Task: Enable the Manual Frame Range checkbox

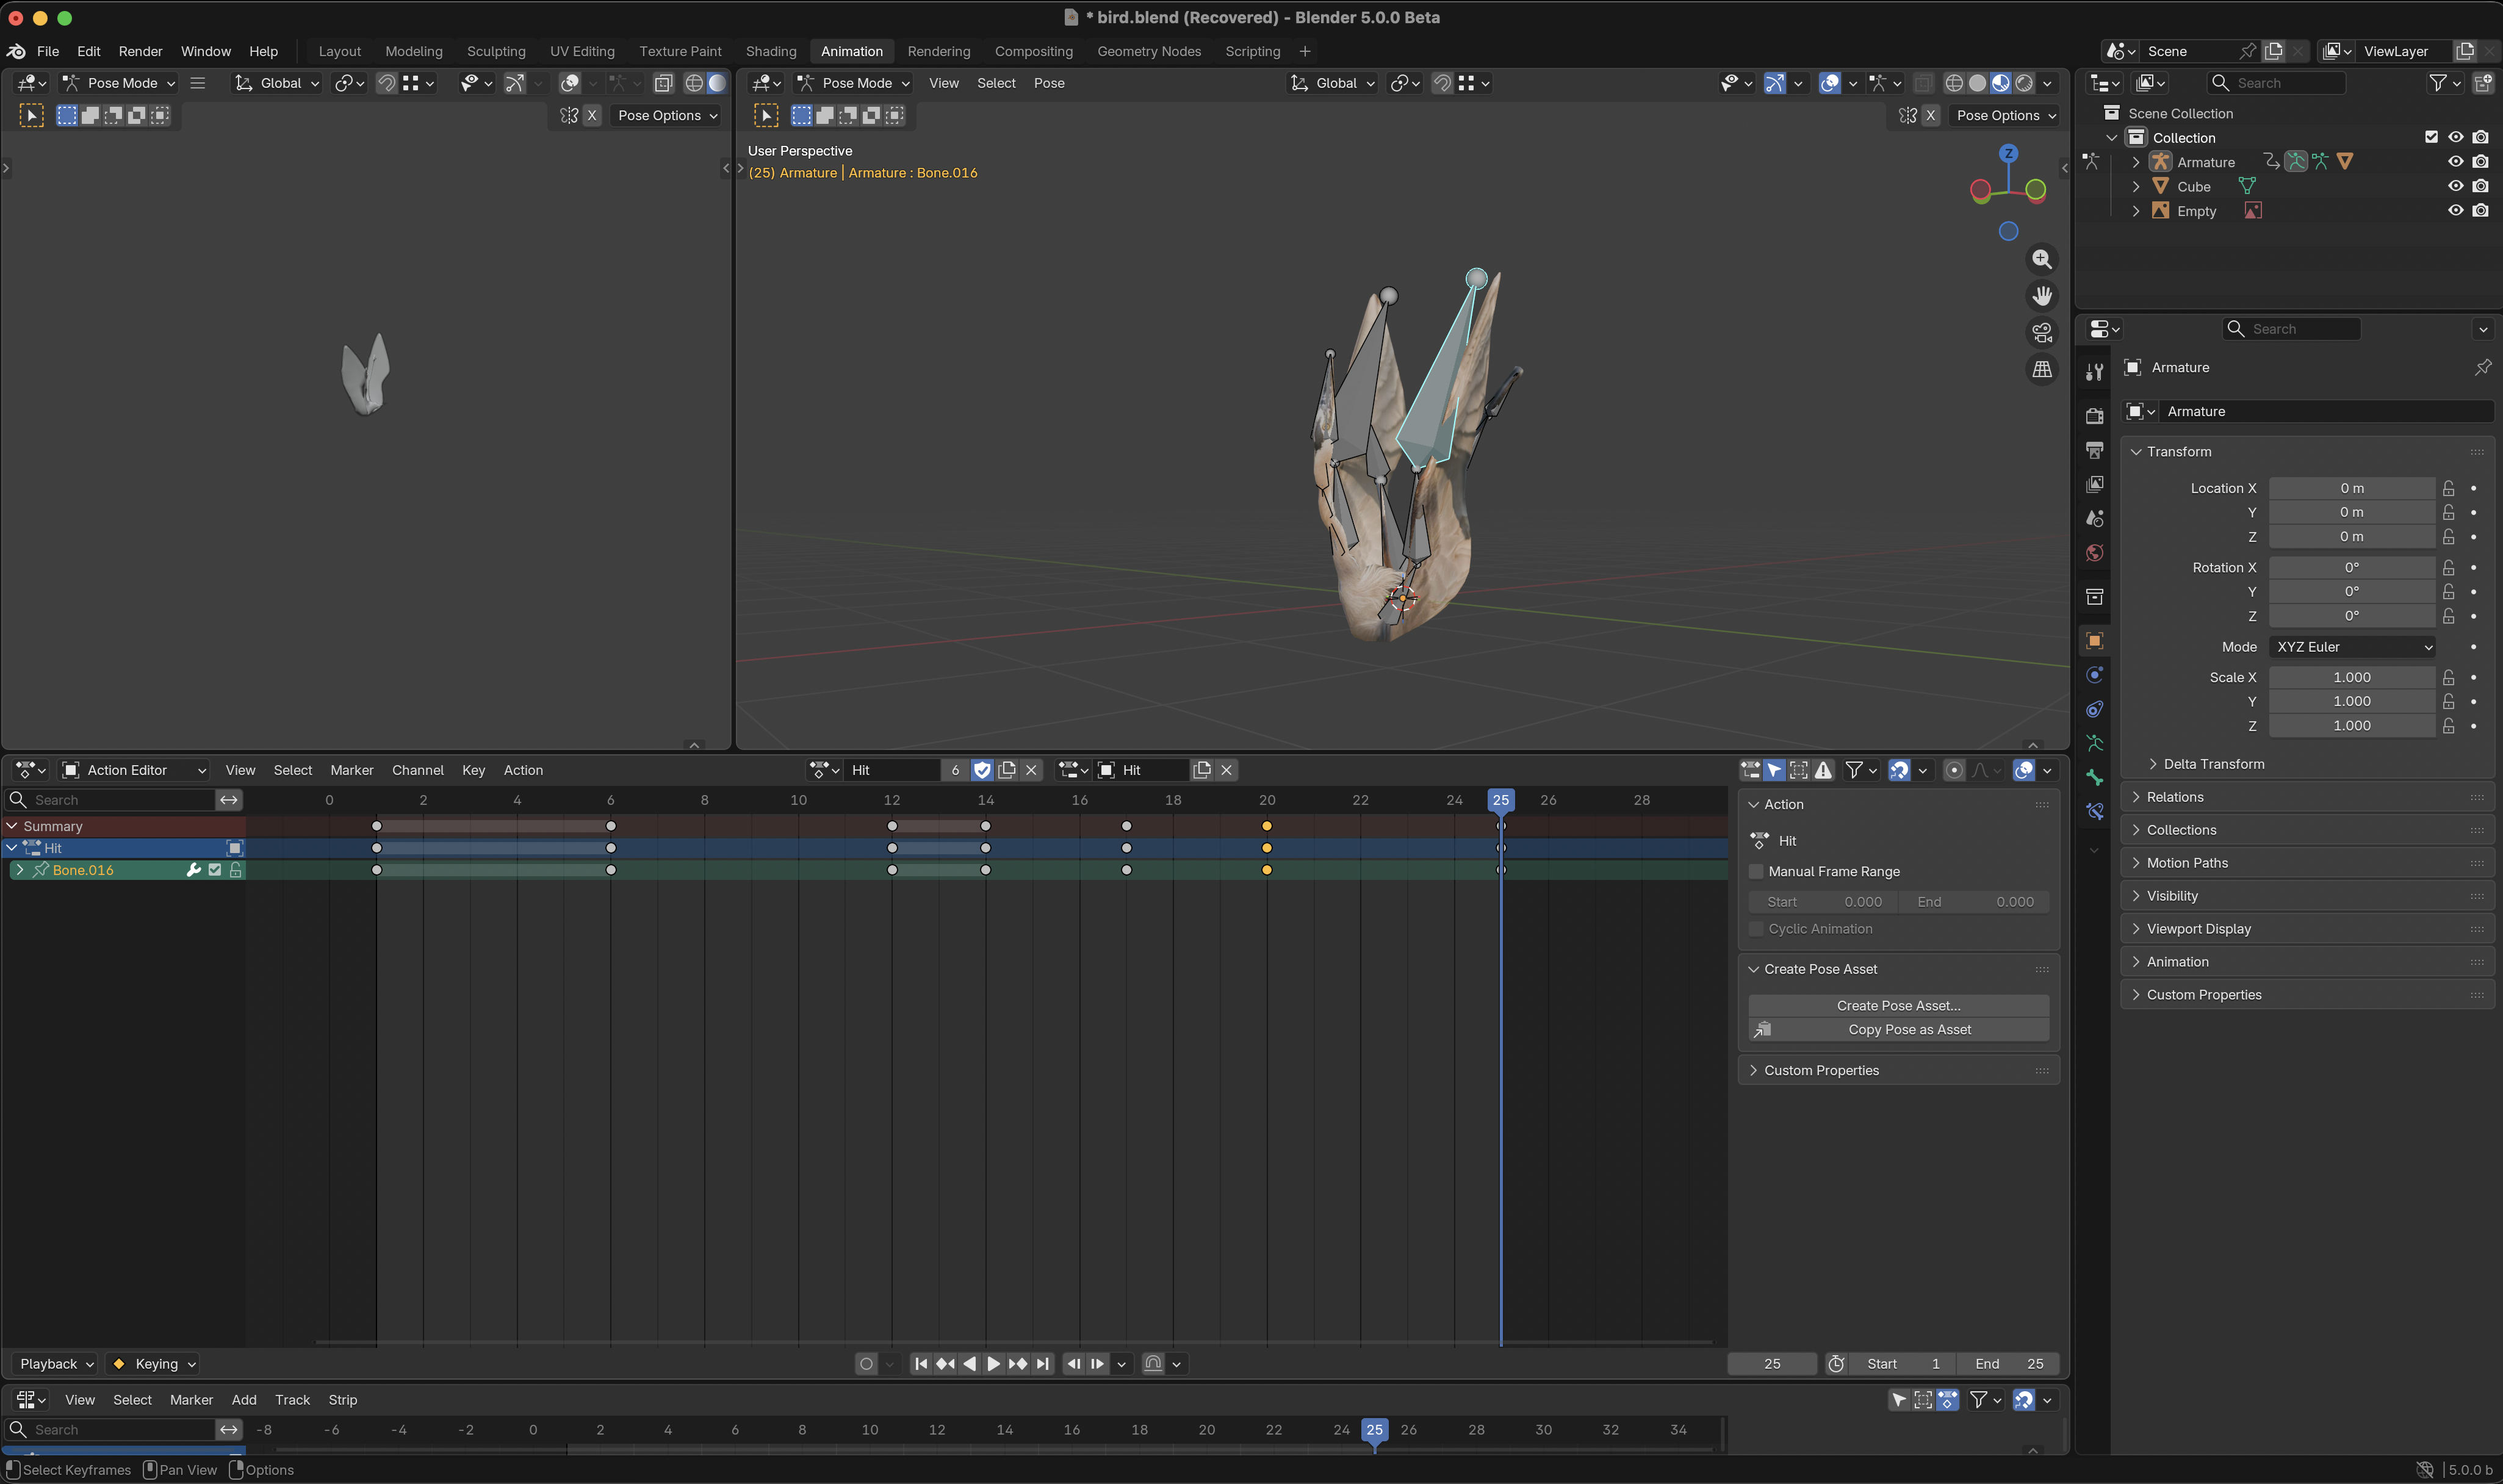Action: click(x=1757, y=872)
